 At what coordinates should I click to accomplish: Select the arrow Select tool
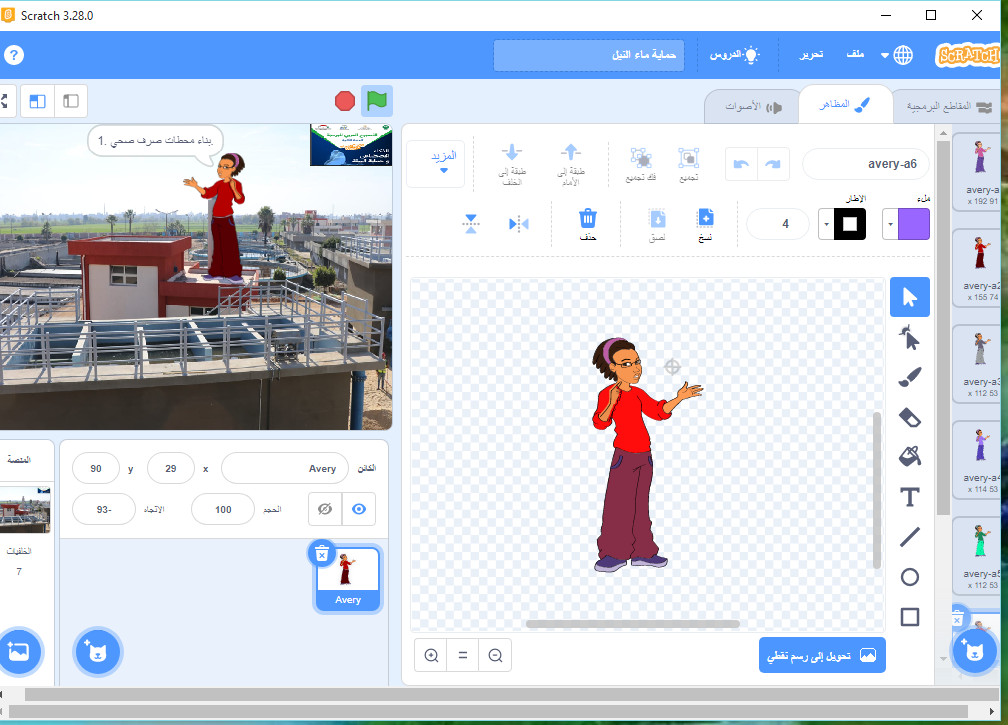pos(910,297)
